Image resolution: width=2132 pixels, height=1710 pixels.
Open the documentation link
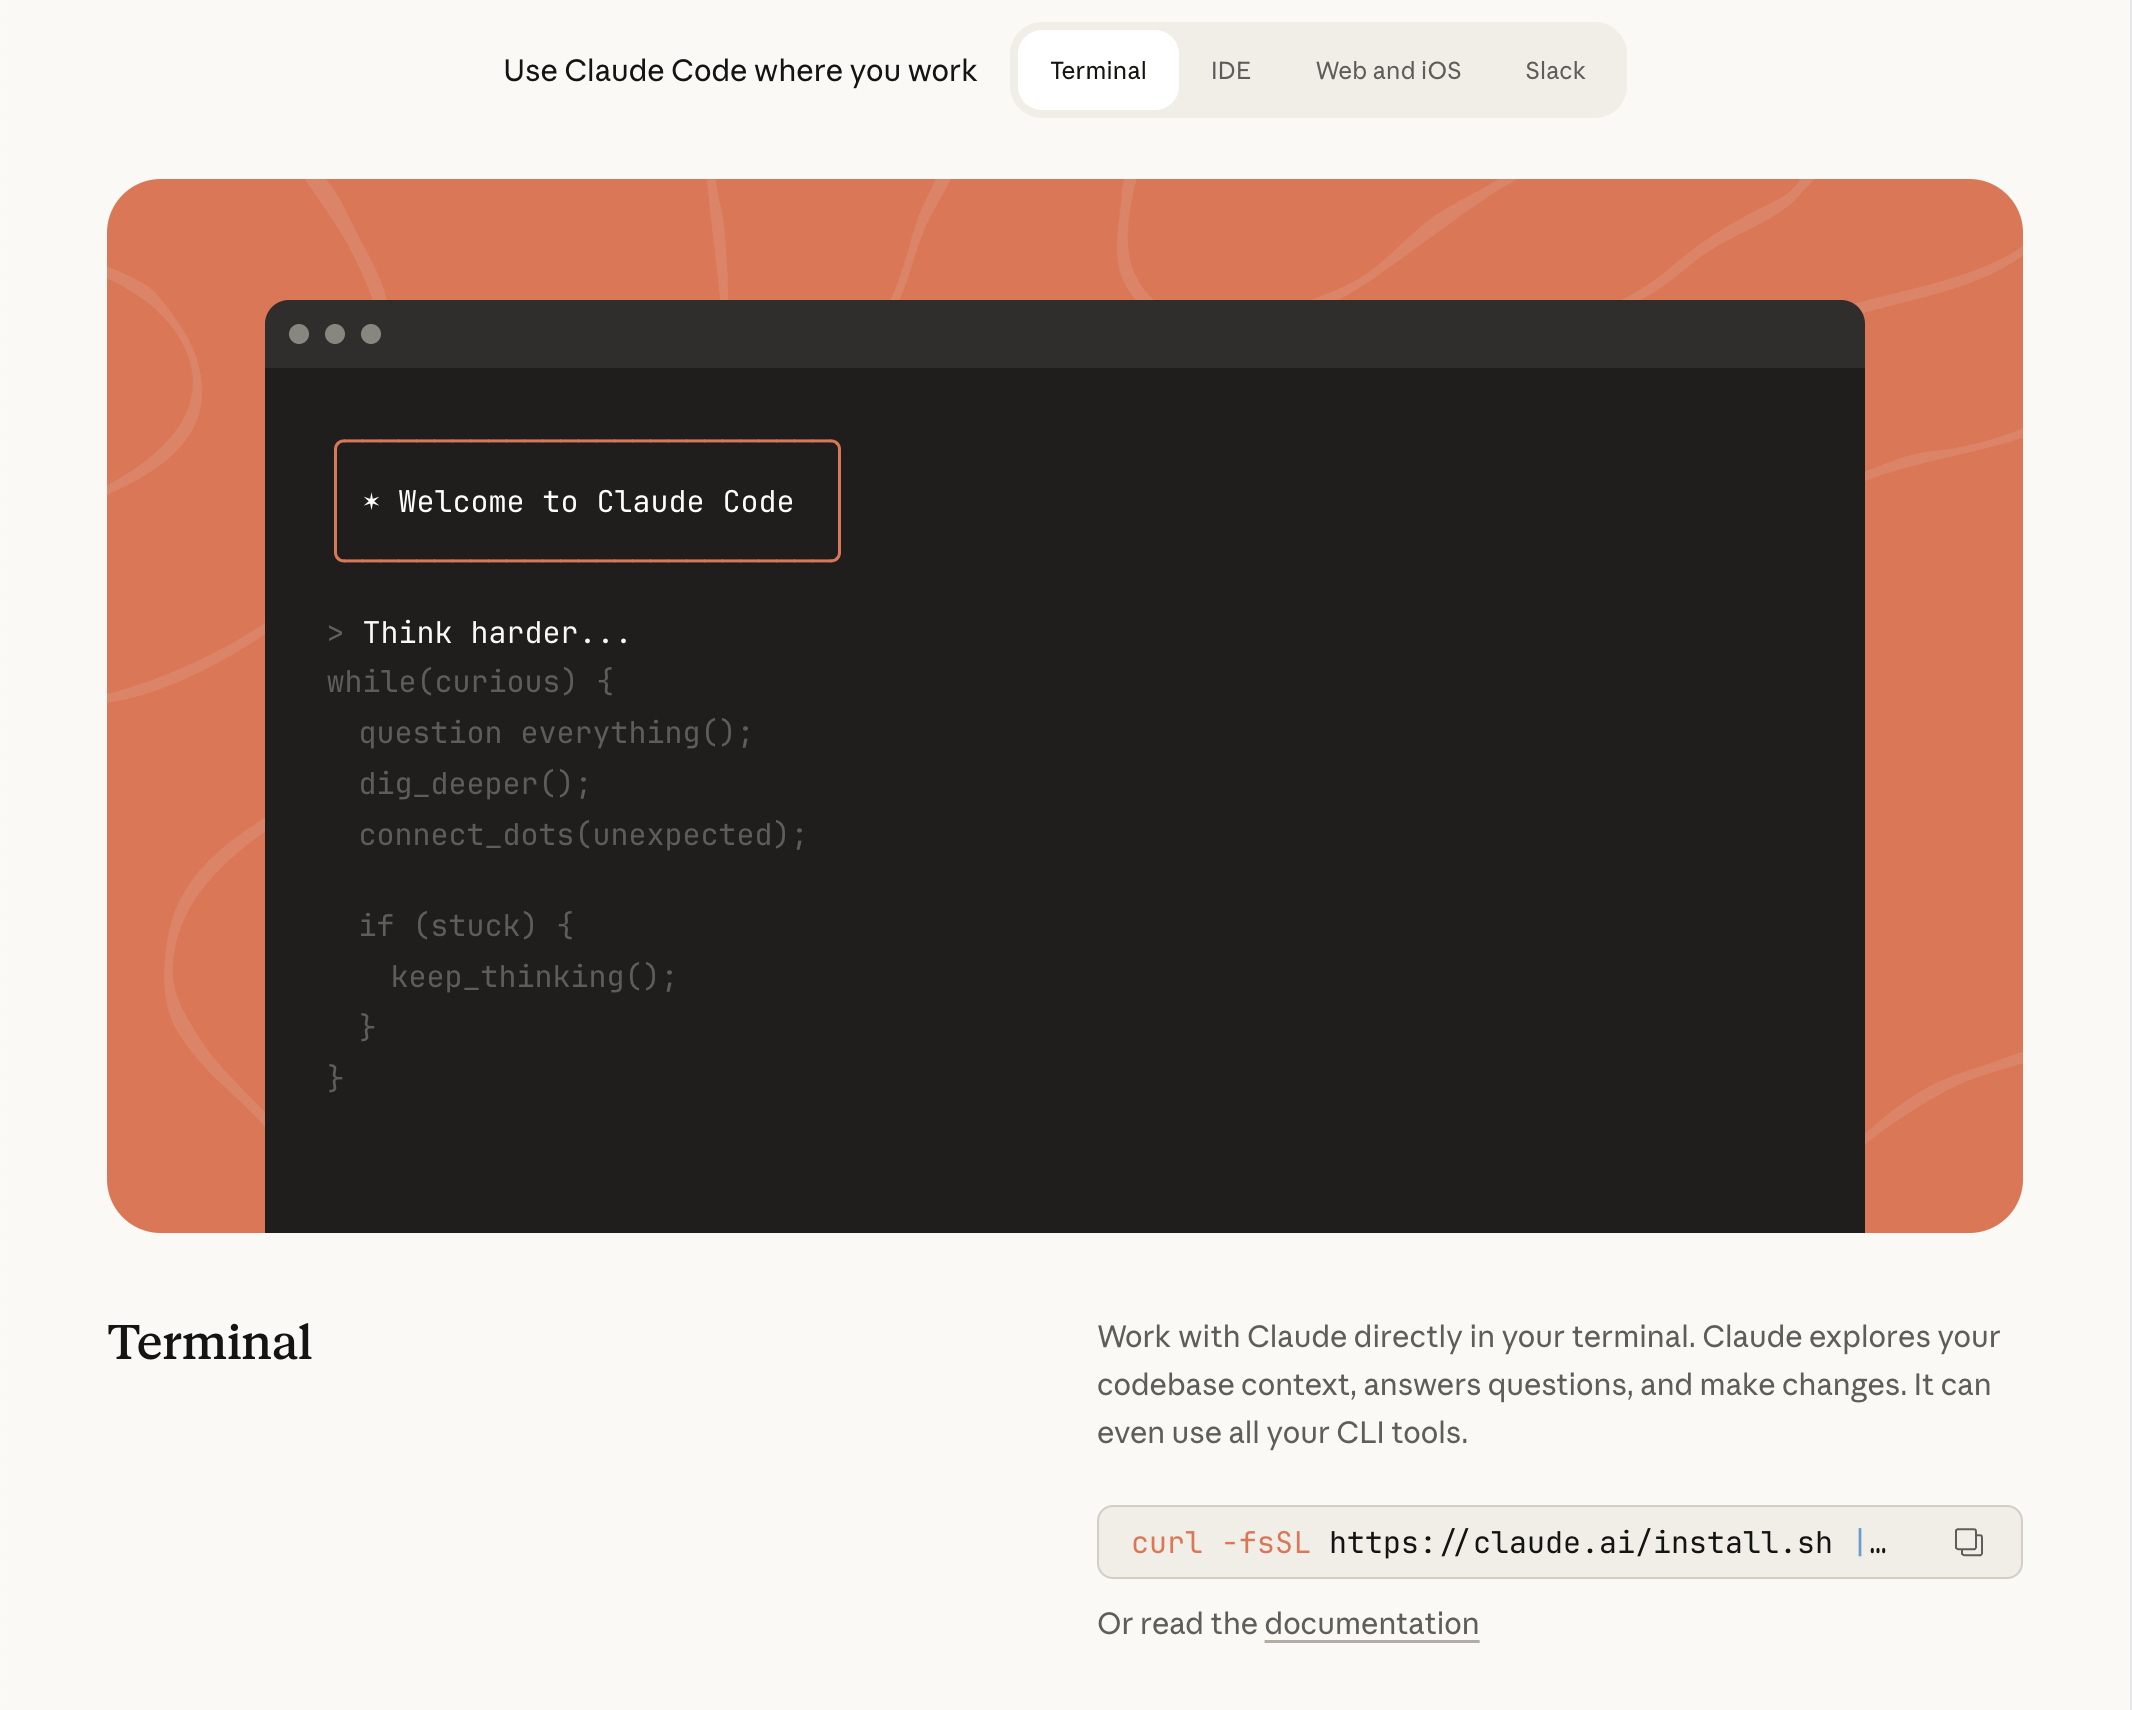pos(1371,1623)
